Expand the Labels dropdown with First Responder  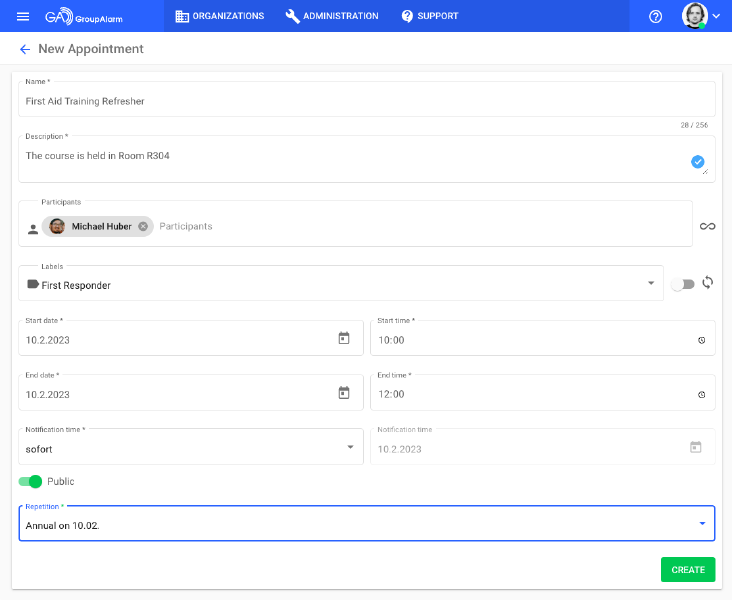(651, 284)
